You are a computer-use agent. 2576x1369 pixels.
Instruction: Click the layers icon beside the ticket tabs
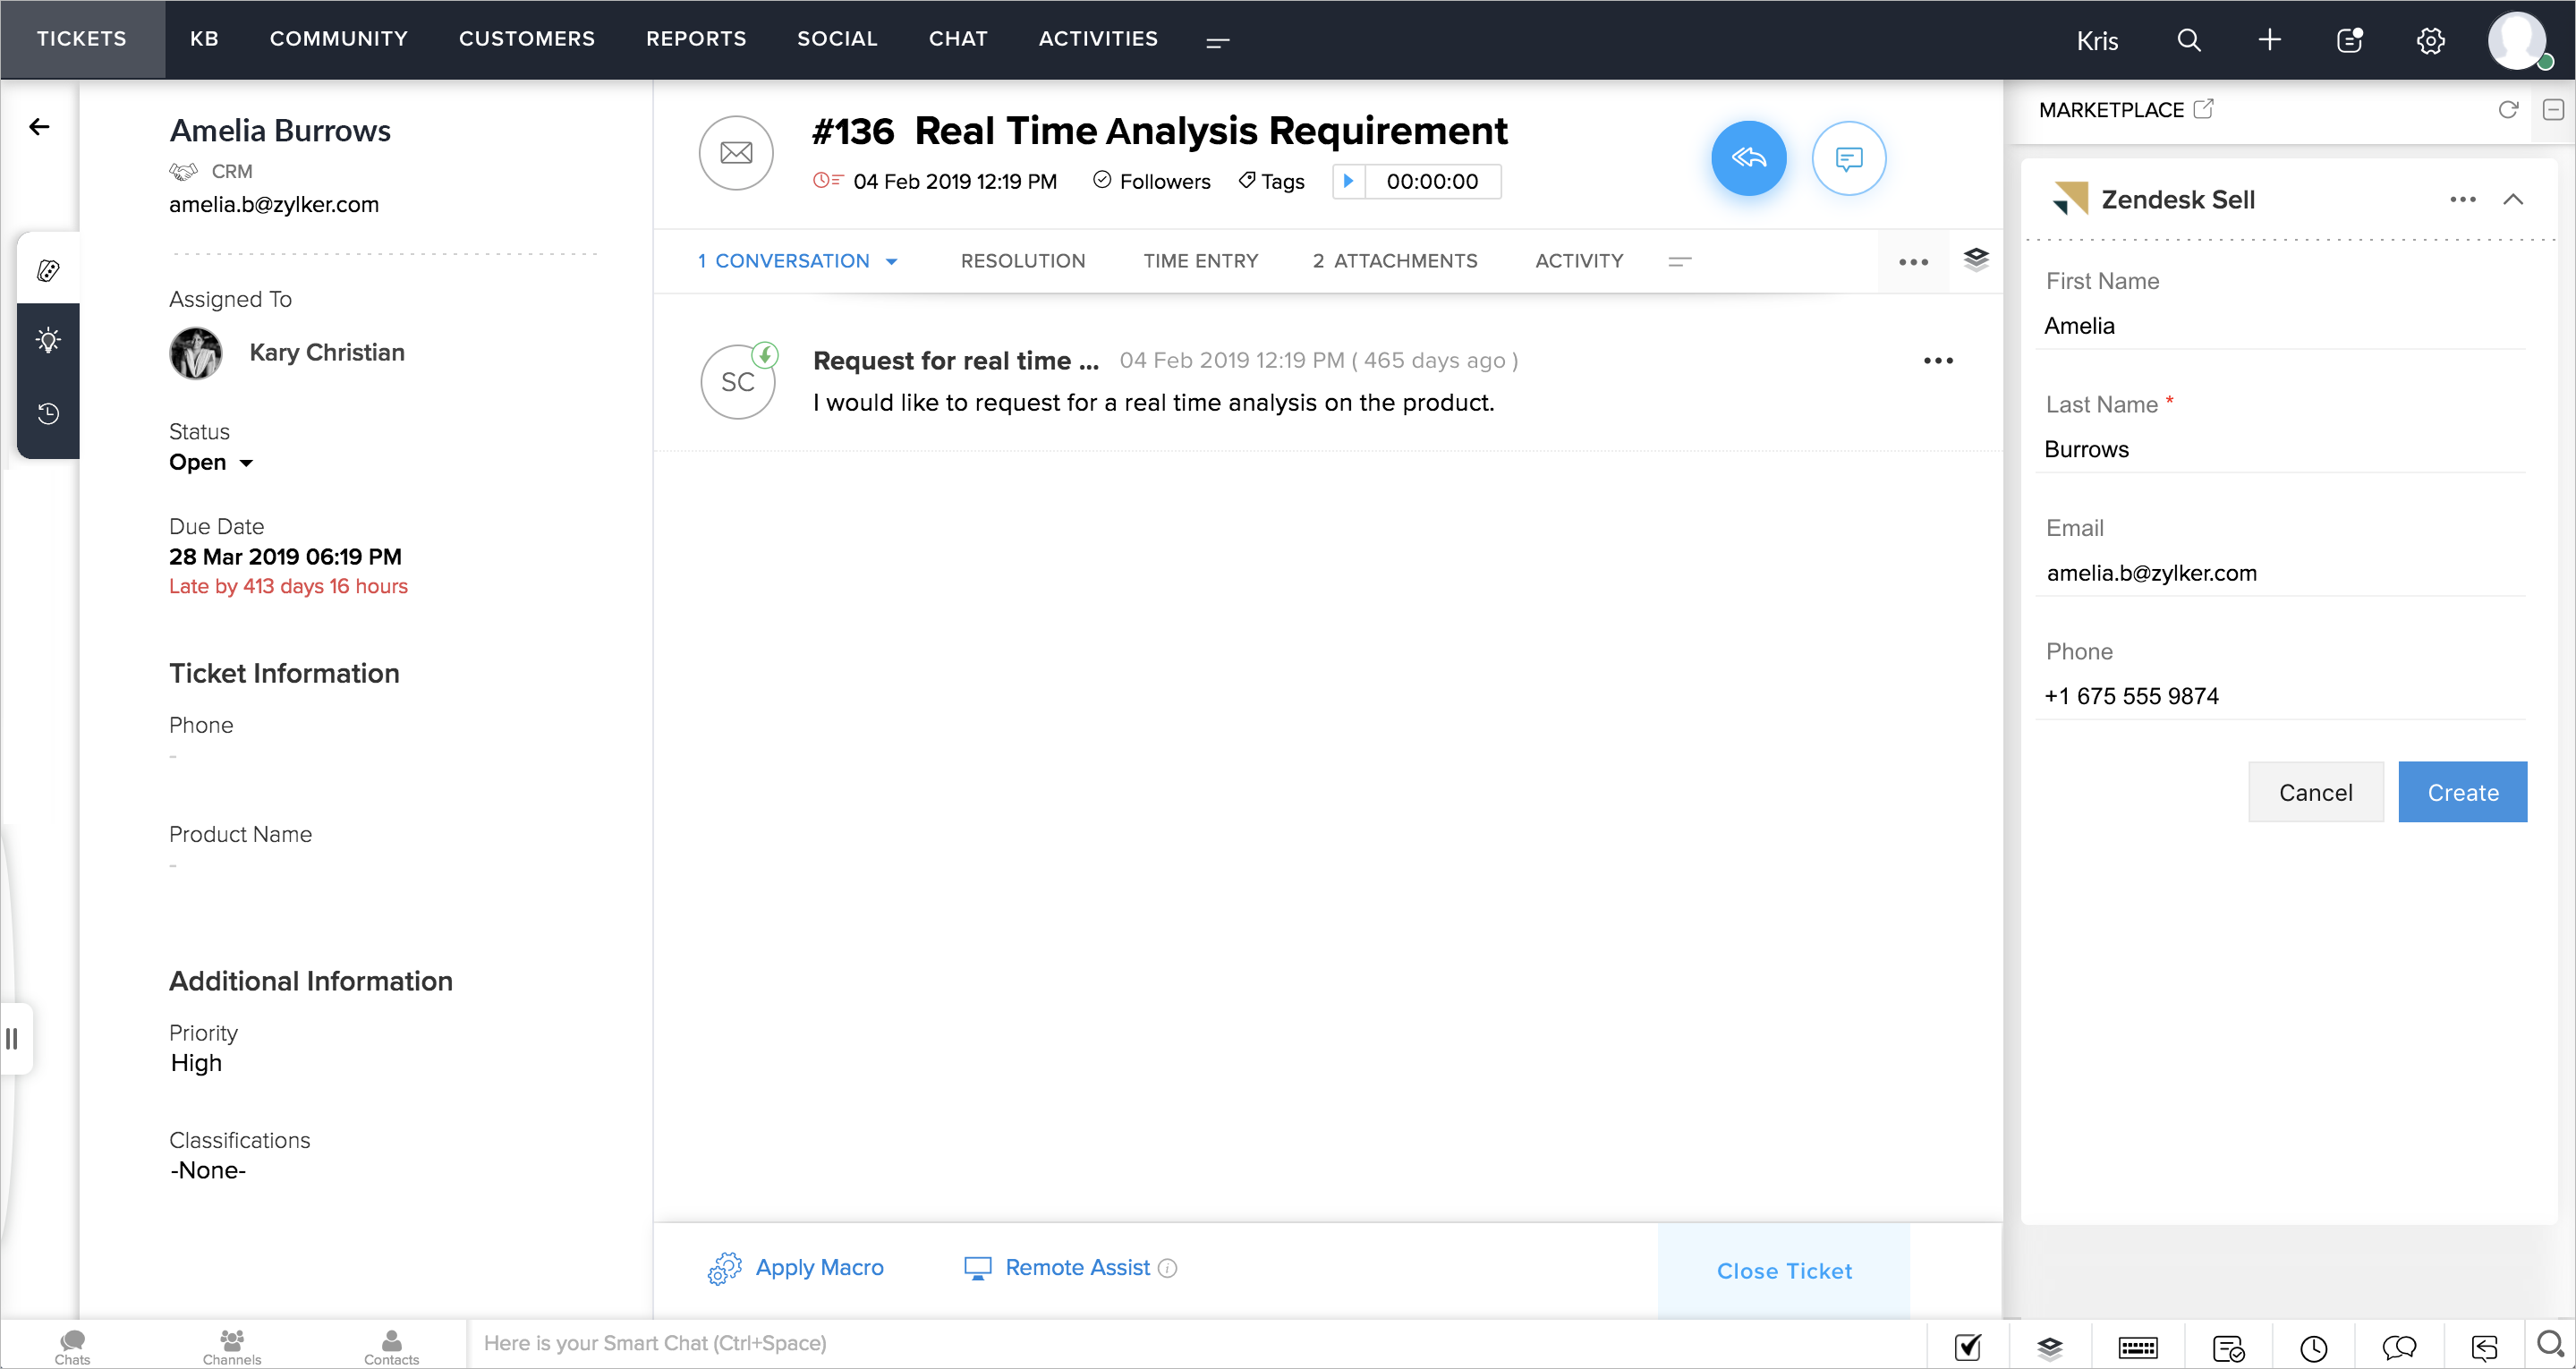1975,260
